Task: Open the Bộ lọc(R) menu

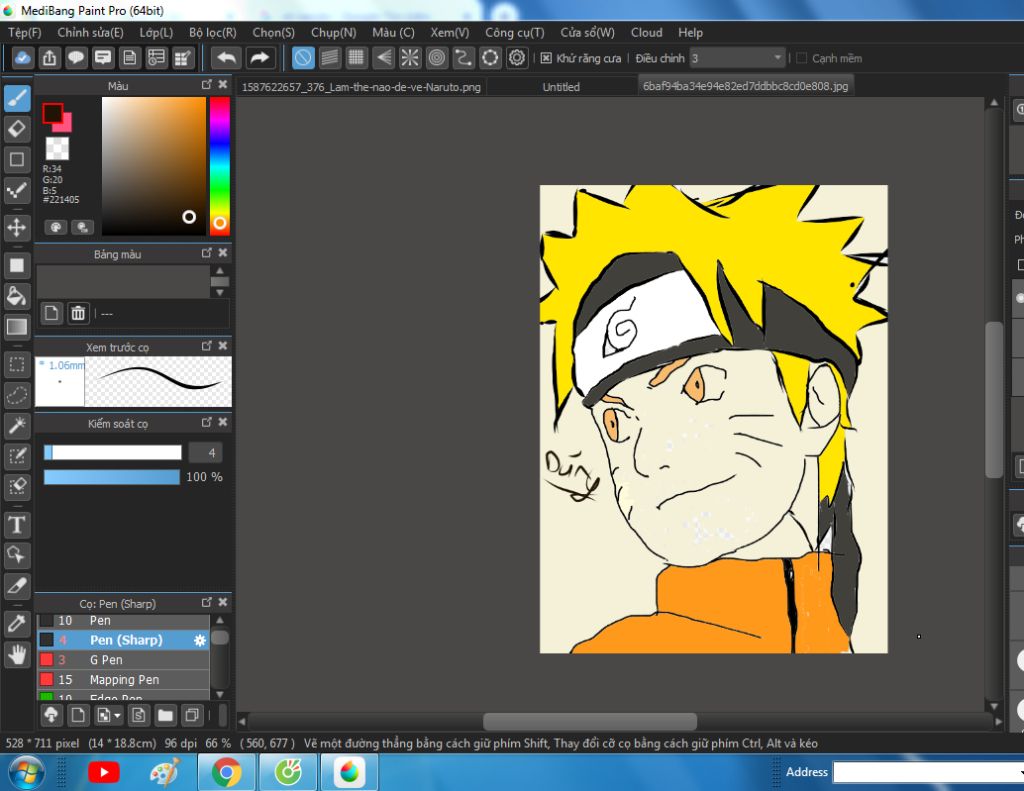Action: coord(213,33)
